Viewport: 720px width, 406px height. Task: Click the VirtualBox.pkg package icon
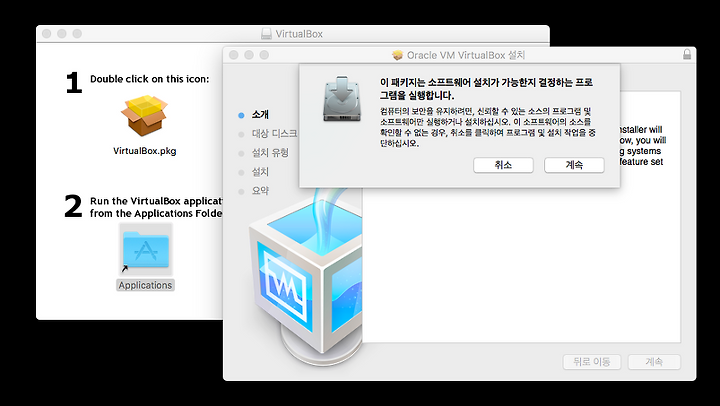144,116
